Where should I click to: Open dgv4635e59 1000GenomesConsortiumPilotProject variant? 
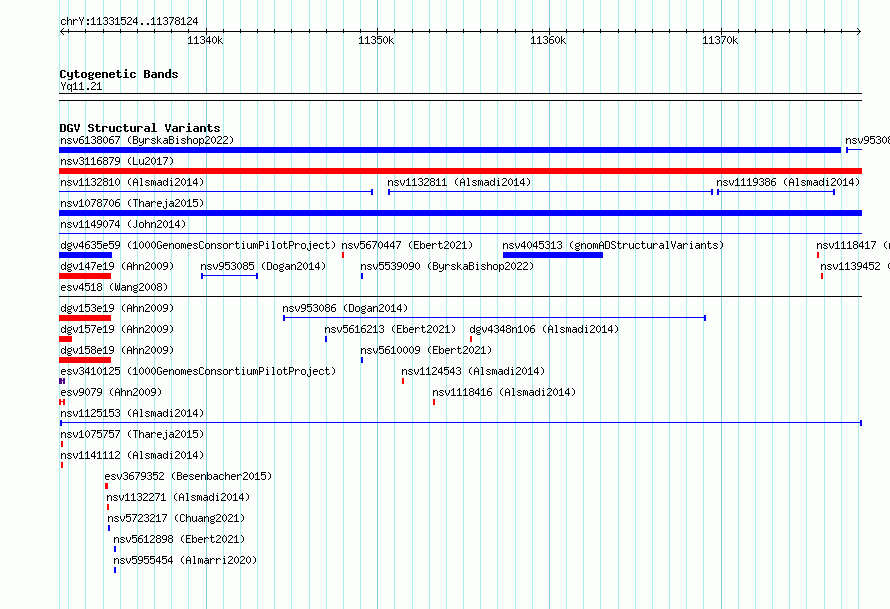pos(198,245)
